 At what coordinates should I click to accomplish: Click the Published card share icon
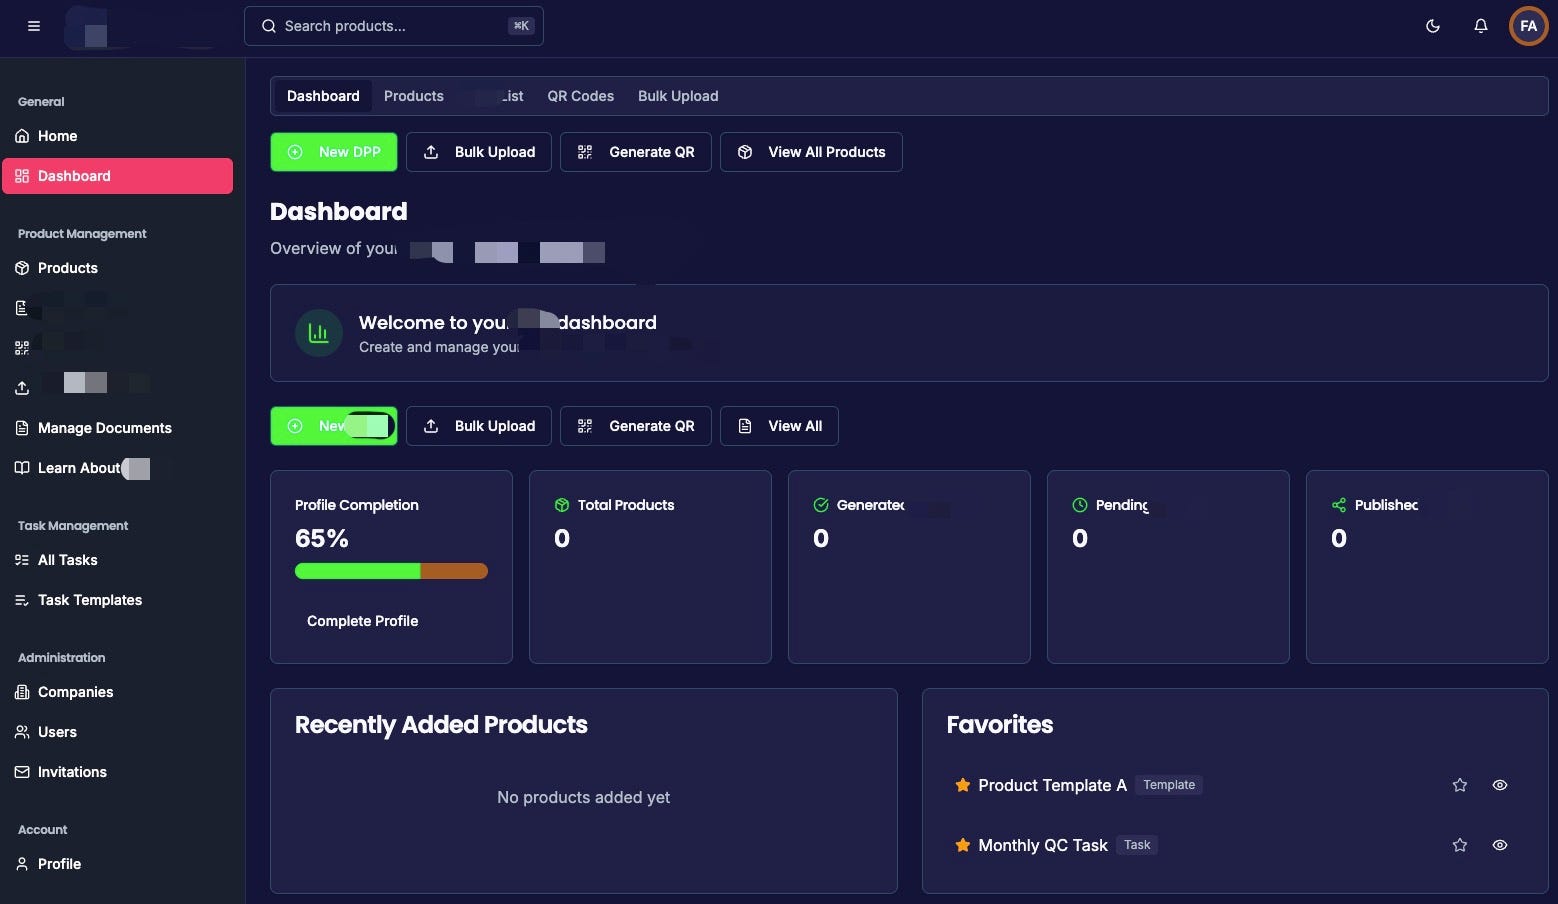coord(1339,505)
